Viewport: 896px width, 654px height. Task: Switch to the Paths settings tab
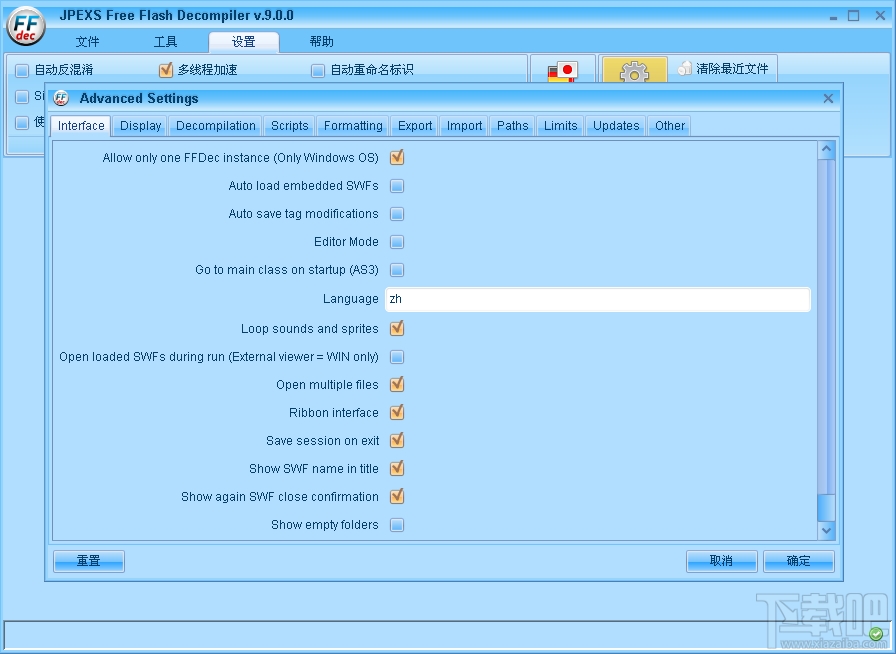pyautogui.click(x=512, y=126)
